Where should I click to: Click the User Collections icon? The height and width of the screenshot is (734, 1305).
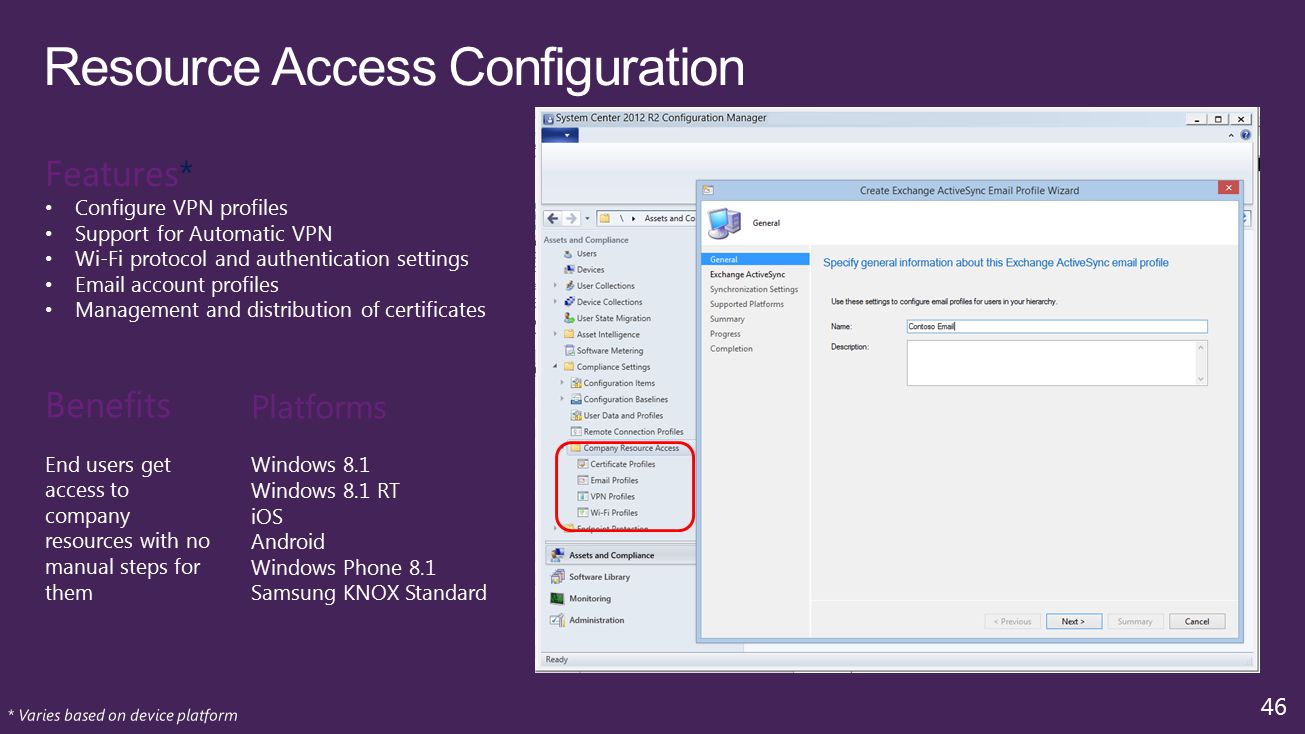click(x=569, y=286)
